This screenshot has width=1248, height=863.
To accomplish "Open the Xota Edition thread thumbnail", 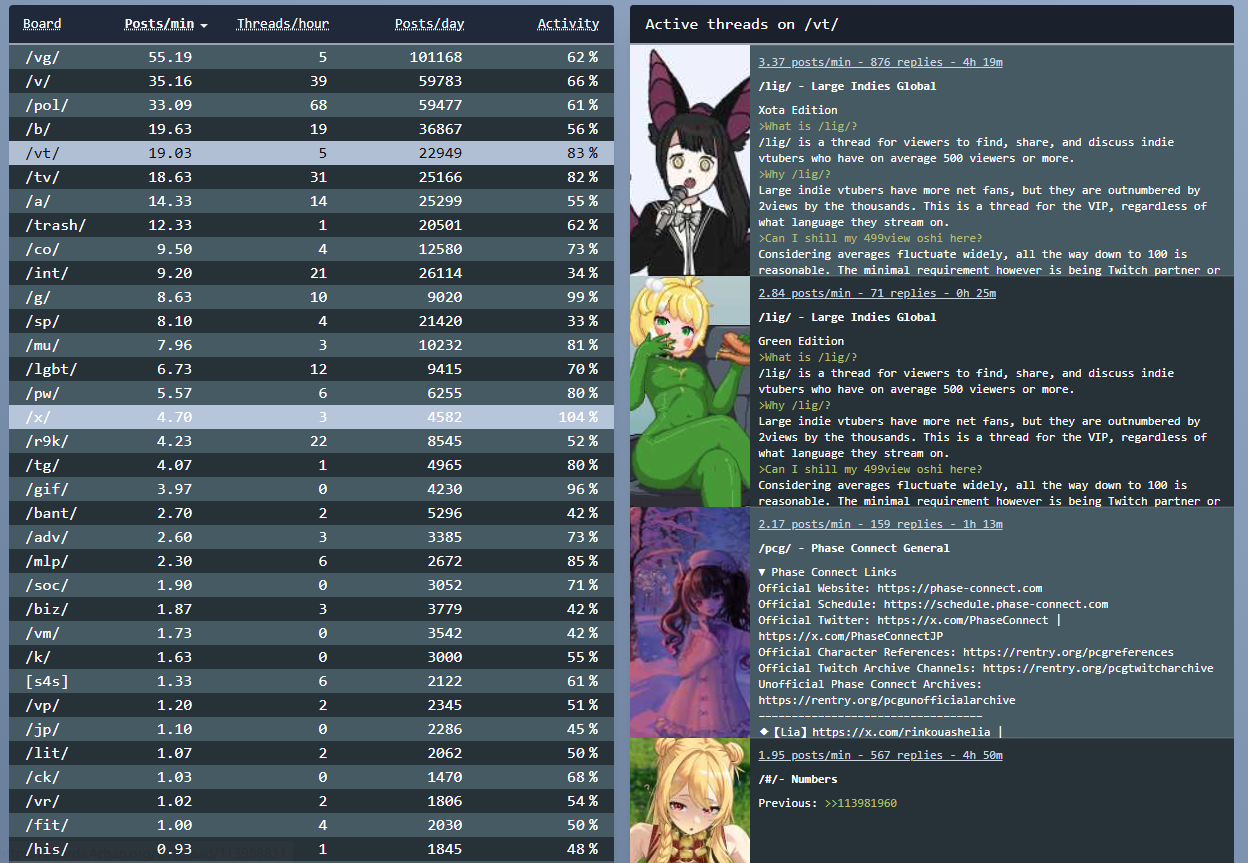I will pos(689,161).
